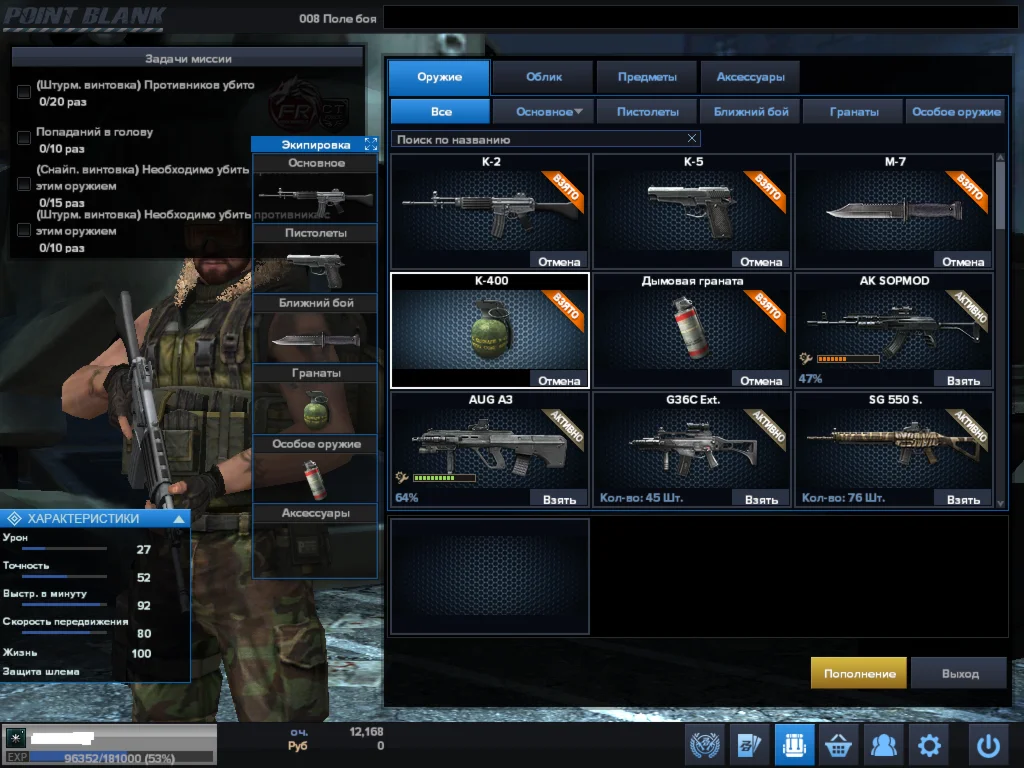Screen dimensions: 1024x768
Task: Select the smoke grenade in Особое оружие slot
Action: click(x=315, y=478)
